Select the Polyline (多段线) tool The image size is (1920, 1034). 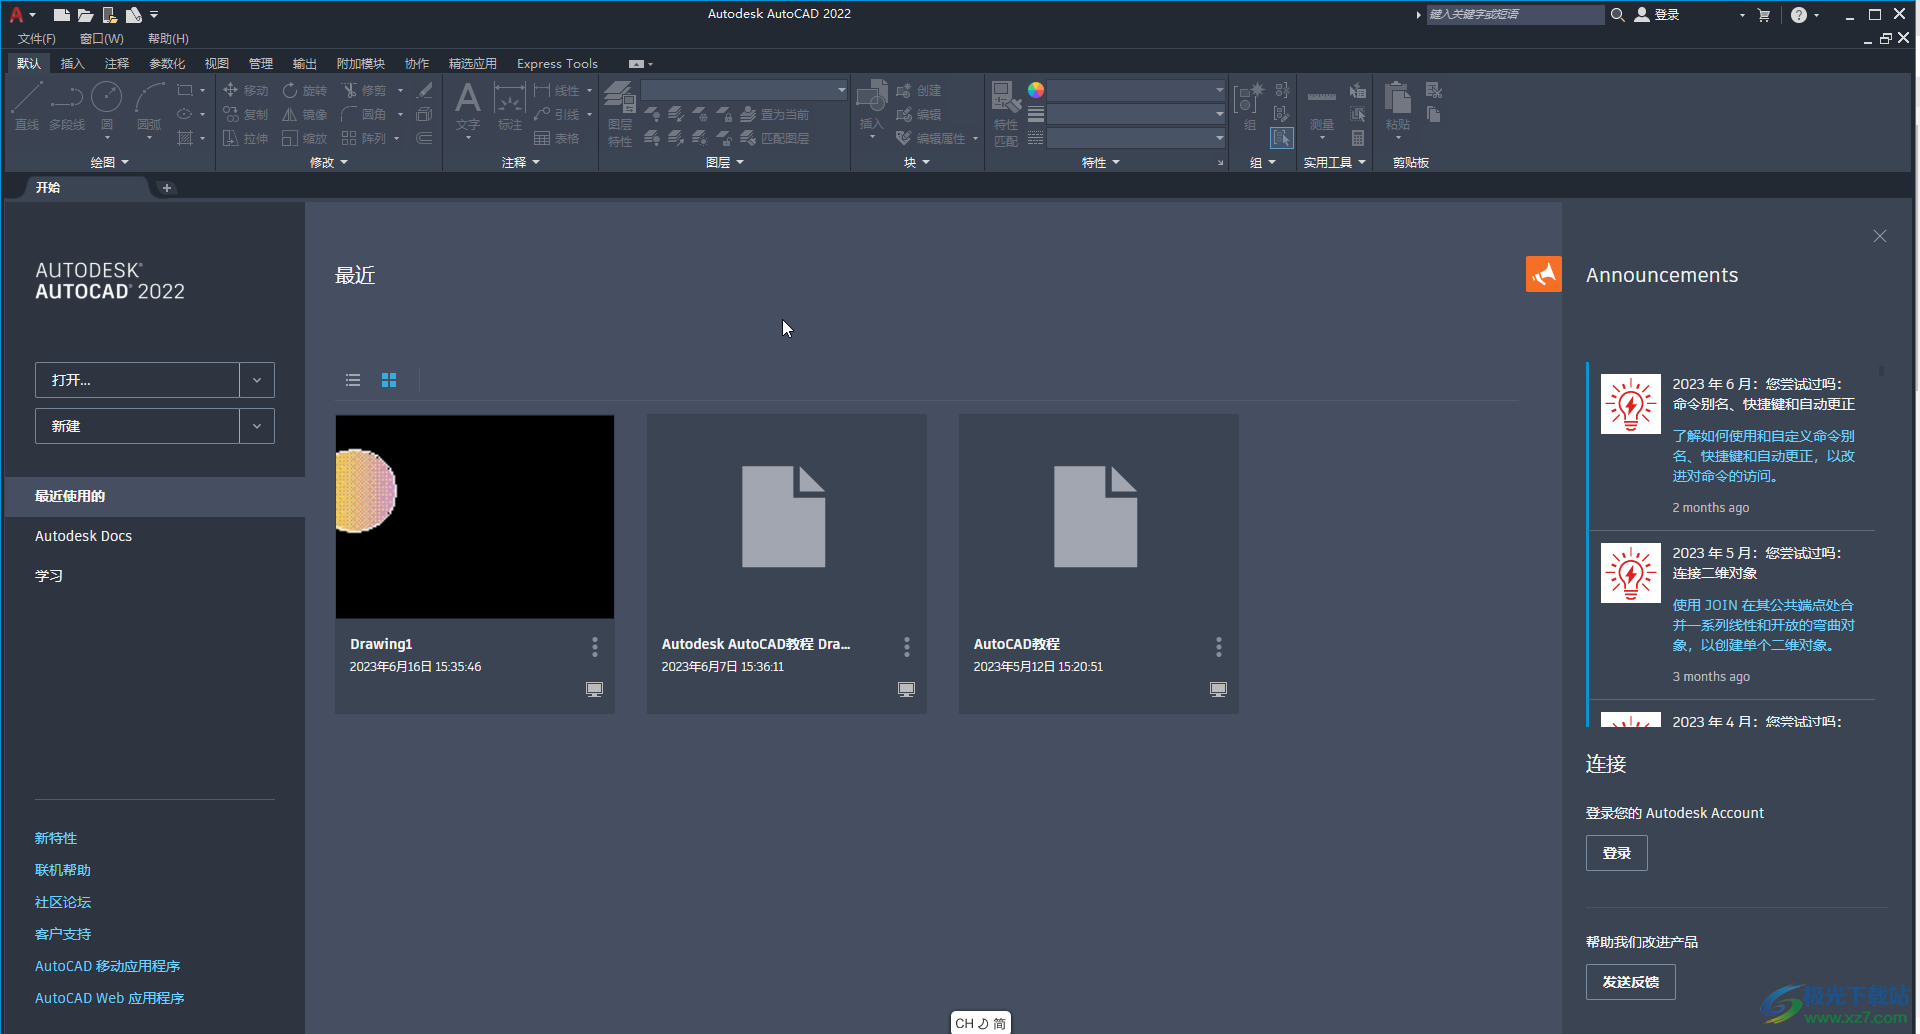67,106
